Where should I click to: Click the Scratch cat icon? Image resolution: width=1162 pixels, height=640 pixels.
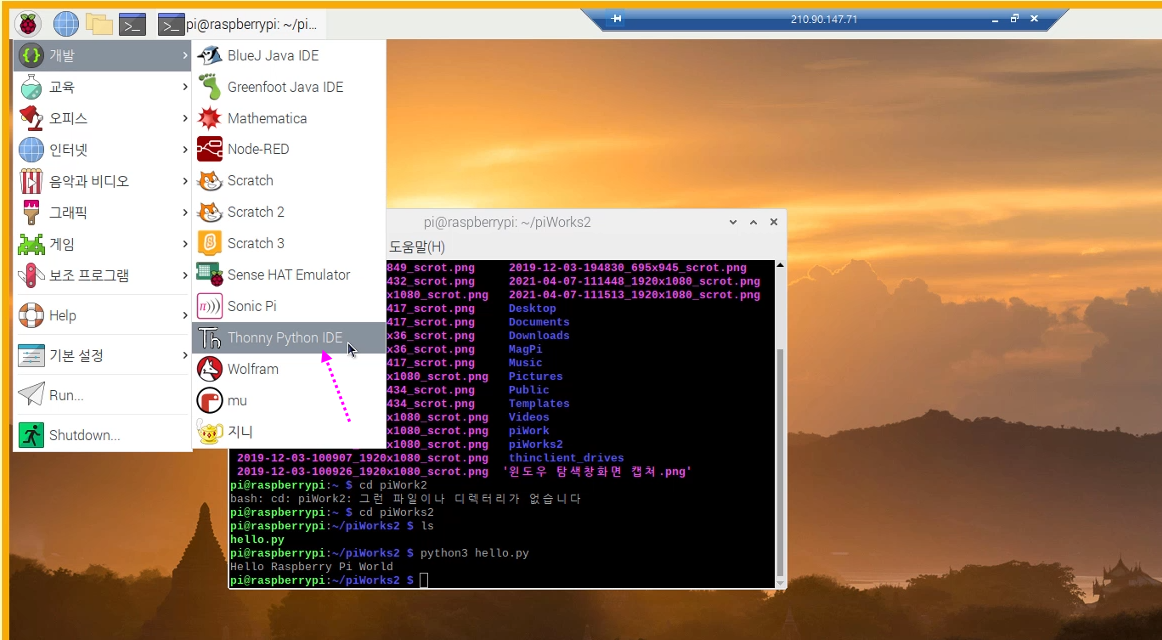(x=210, y=180)
